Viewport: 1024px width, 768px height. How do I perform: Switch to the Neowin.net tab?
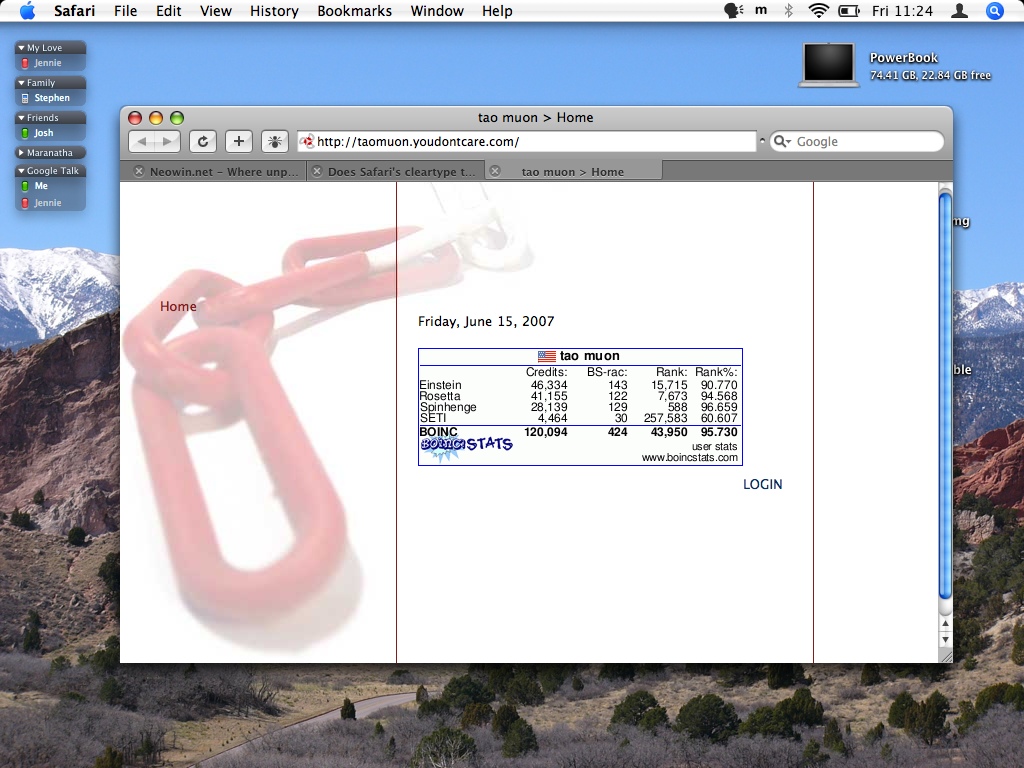[214, 171]
